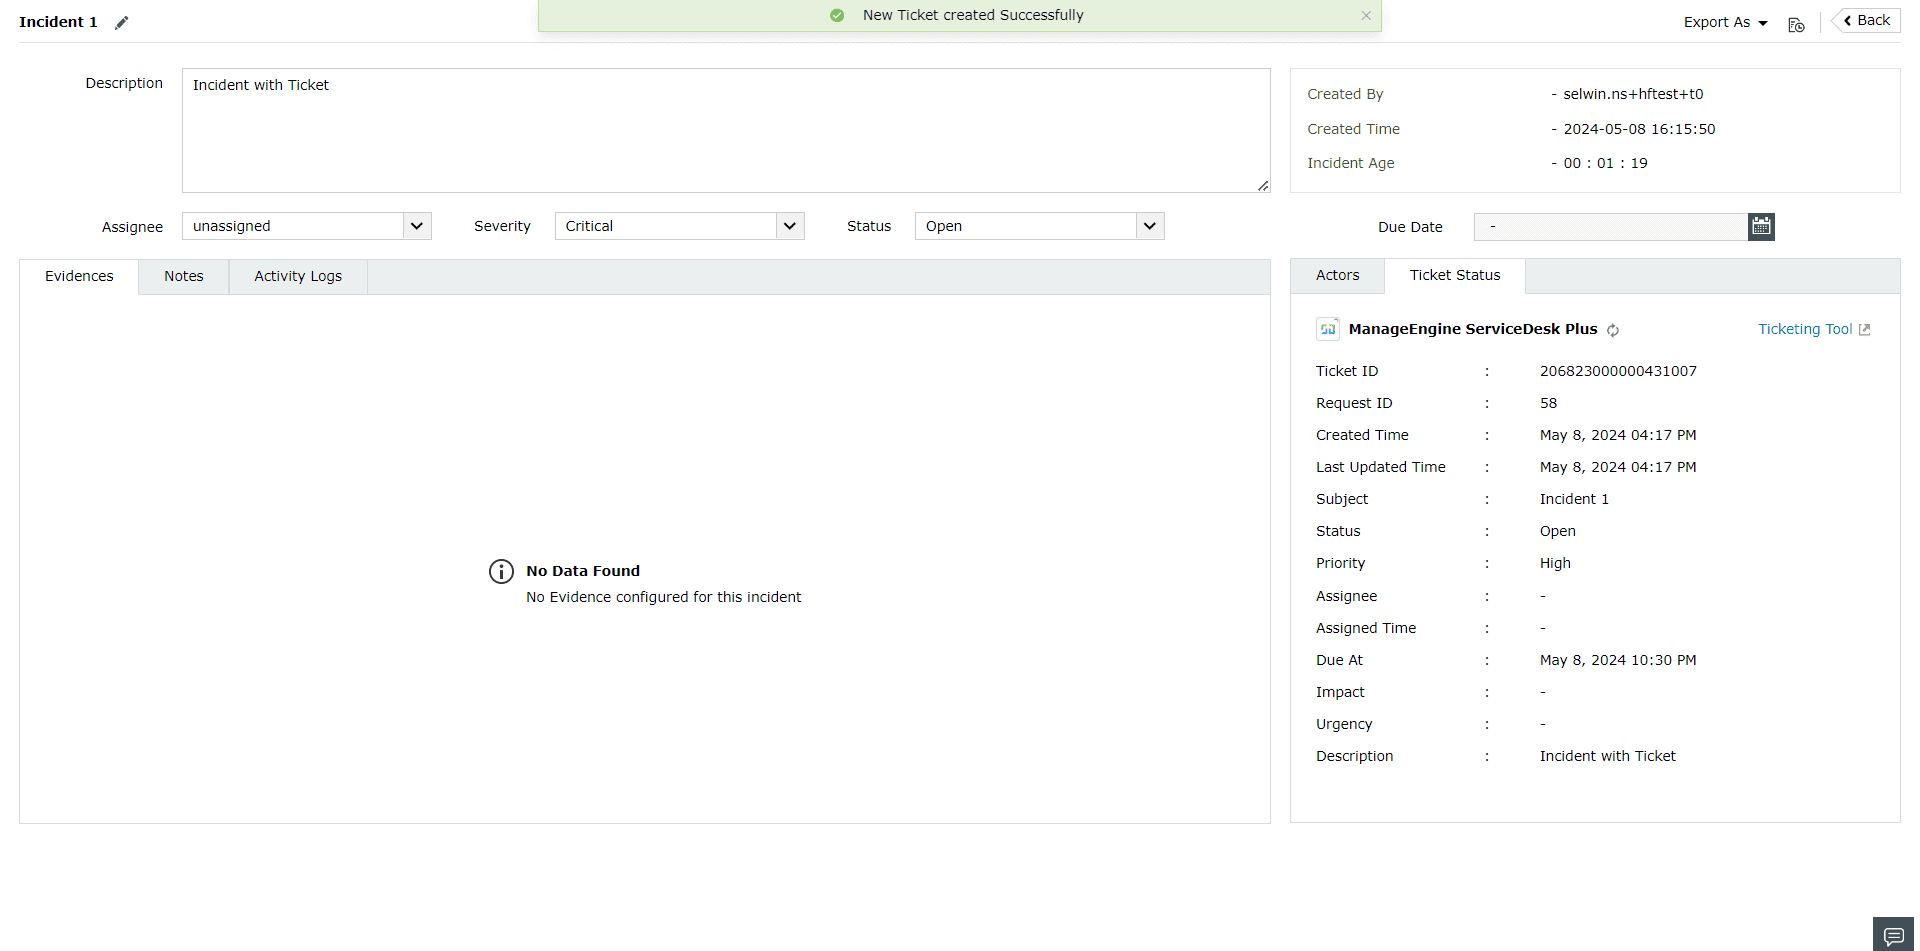Open the Due Date calendar picker
This screenshot has height=951, width=1920.
tap(1761, 226)
